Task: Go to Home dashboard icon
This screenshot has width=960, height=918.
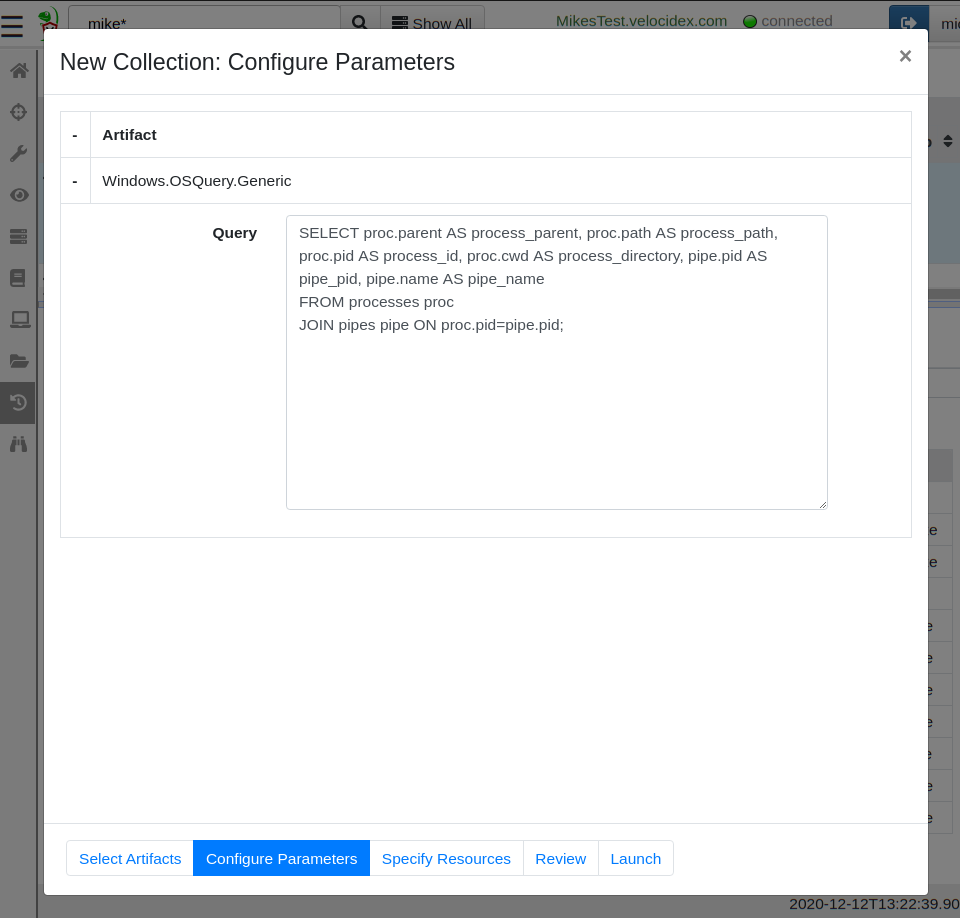Action: coord(18,71)
